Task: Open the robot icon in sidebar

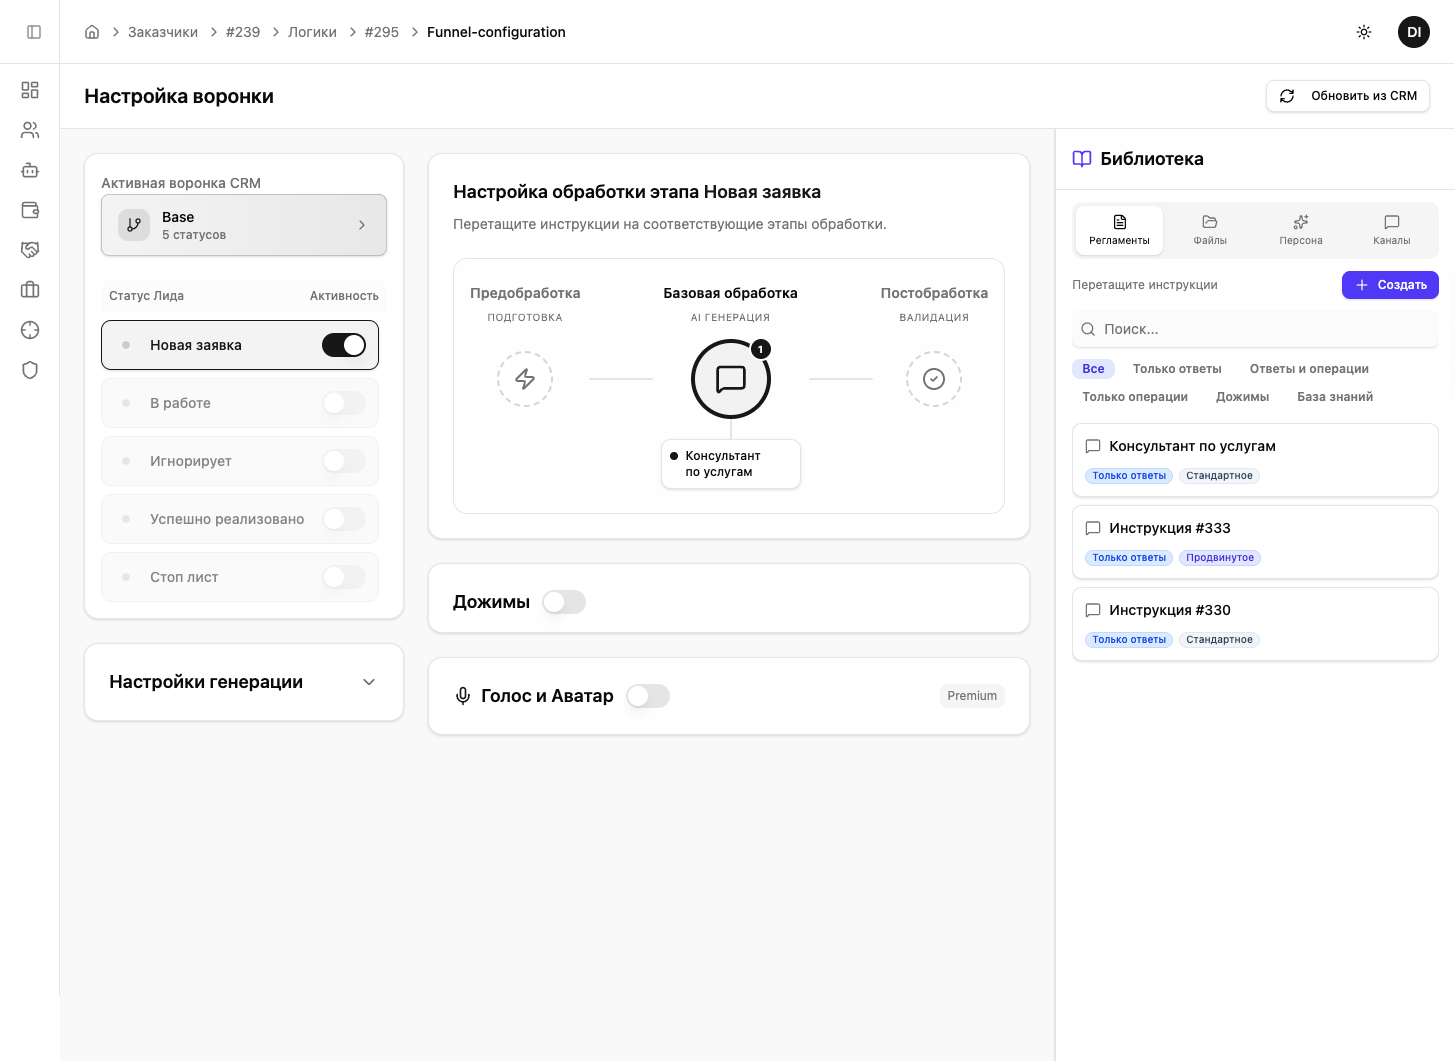Action: coord(30,170)
